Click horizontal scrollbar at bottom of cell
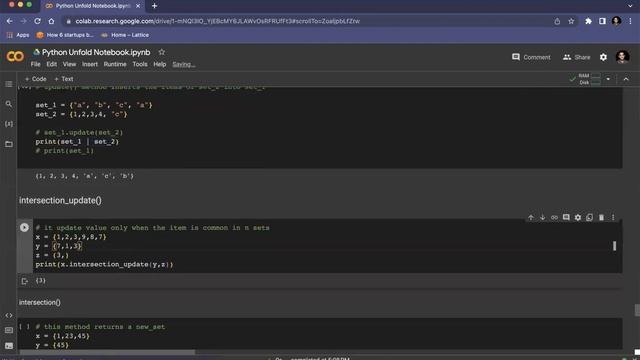Viewport: 640px width, 360px height. click(x=107, y=352)
